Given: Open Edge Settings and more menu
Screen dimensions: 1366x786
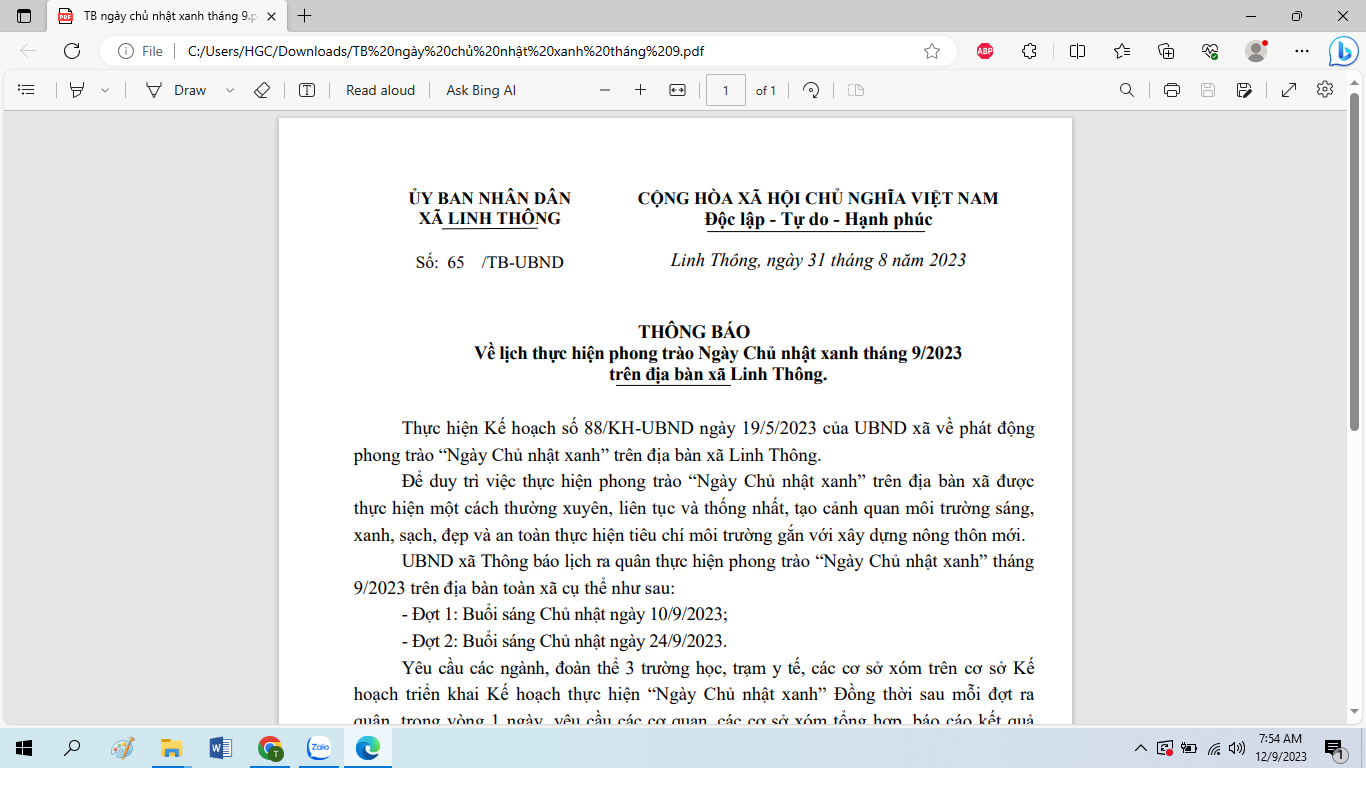Looking at the screenshot, I should [1301, 51].
